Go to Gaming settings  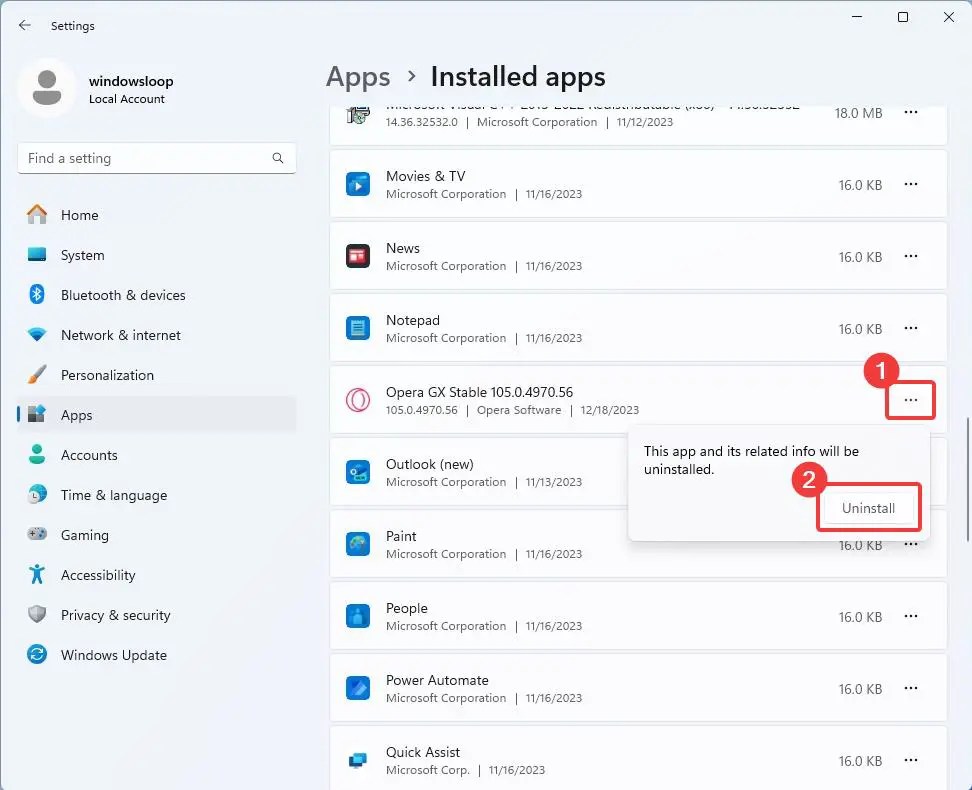[157, 534]
